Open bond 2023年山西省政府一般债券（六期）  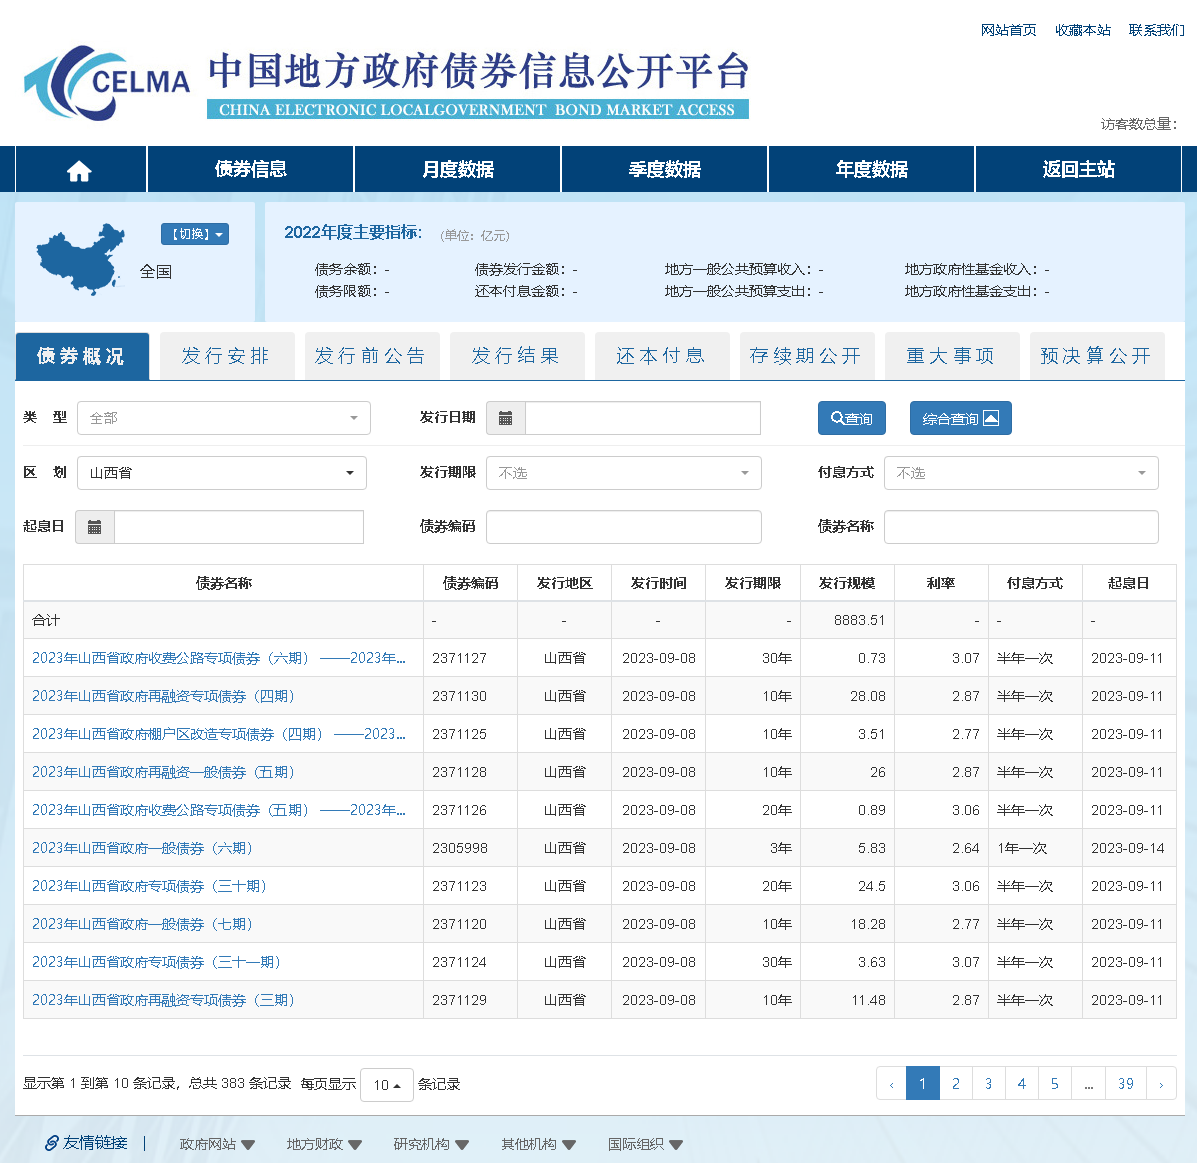[144, 848]
